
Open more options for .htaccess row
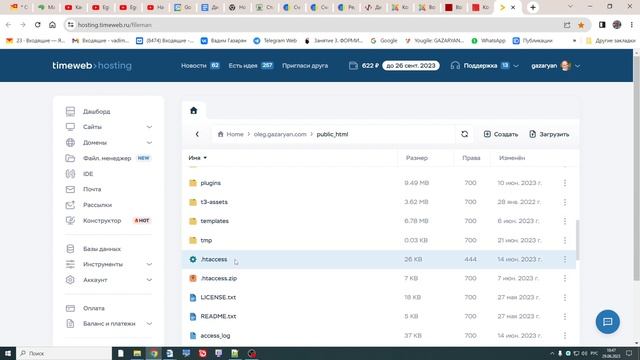(565, 260)
